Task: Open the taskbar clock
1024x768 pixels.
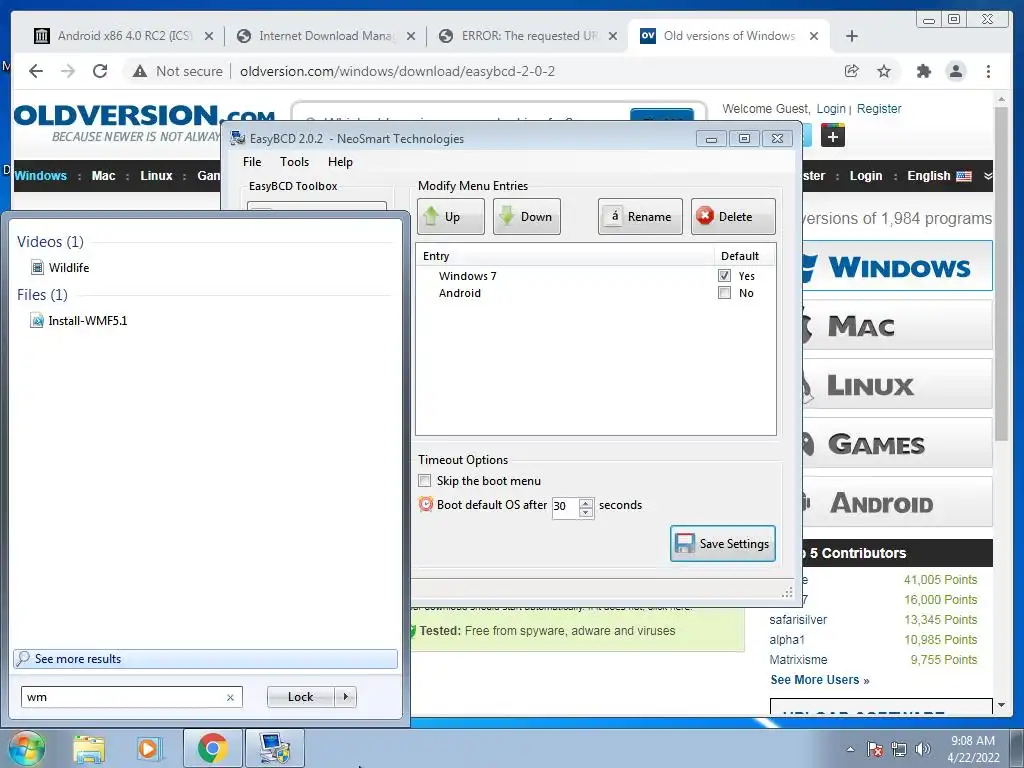Action: point(973,749)
